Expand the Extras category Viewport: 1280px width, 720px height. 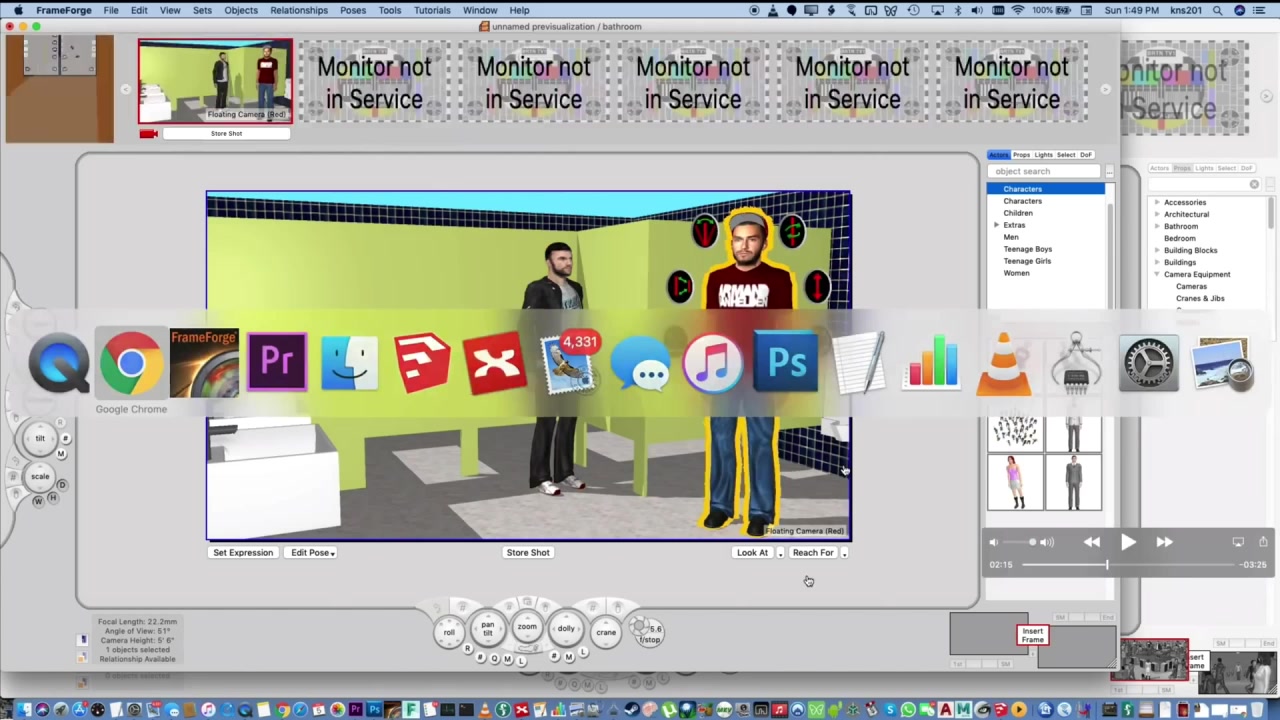pos(996,225)
